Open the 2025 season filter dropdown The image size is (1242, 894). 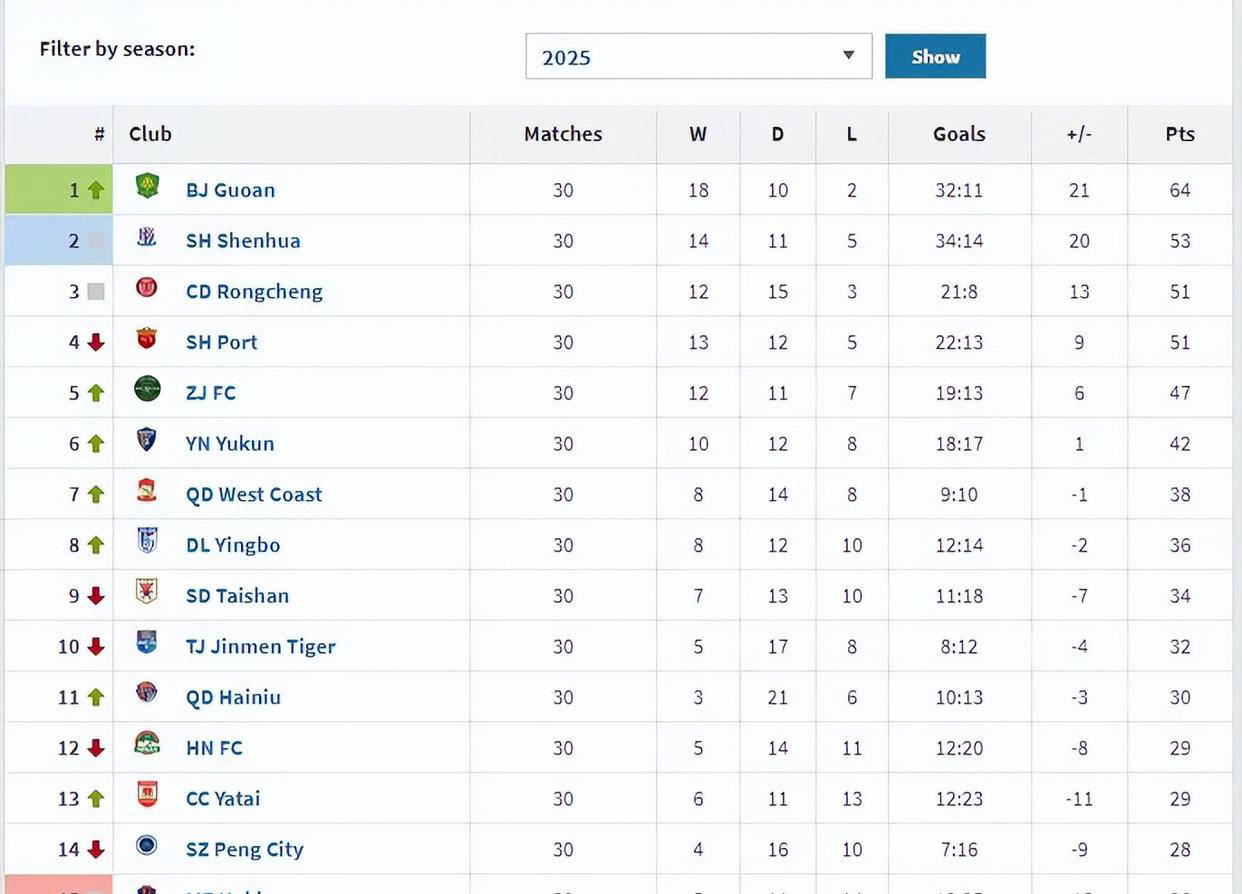pyautogui.click(x=698, y=57)
